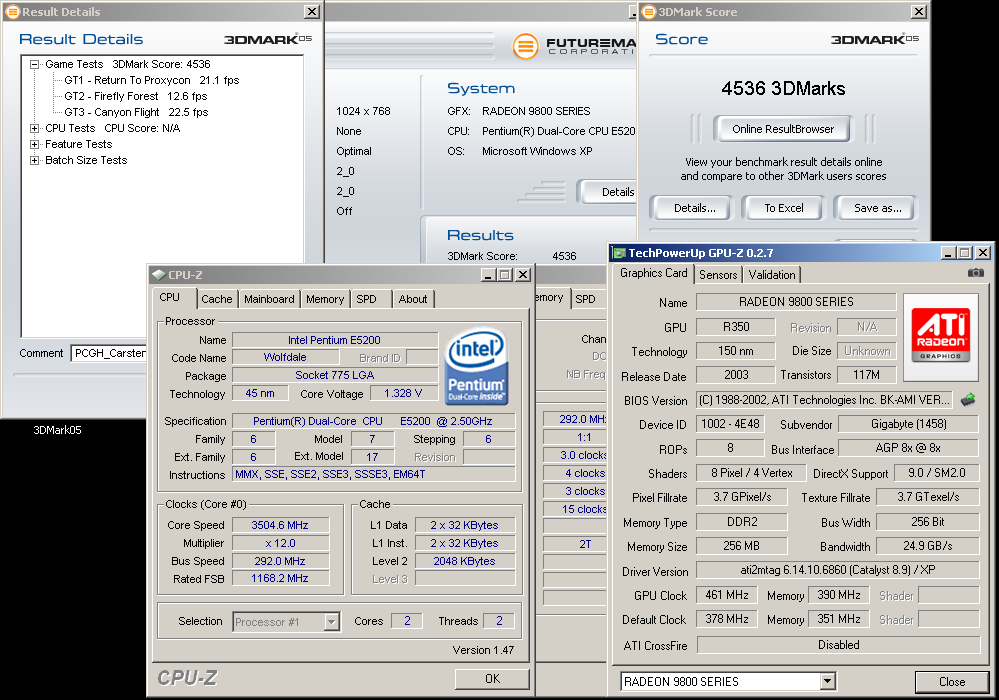Click the Core Voltage 1.328 V value
This screenshot has height=700, width=999.
tap(403, 394)
